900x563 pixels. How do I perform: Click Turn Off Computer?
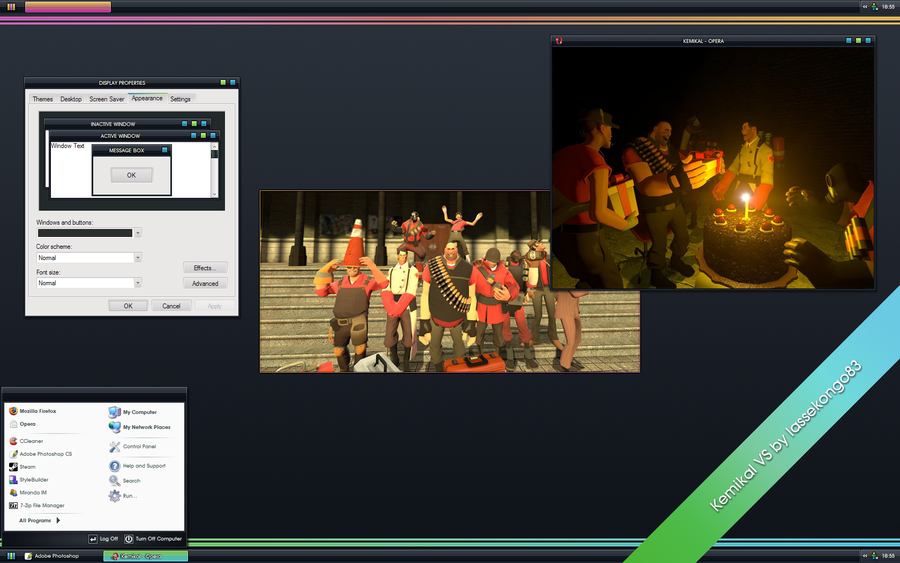tap(153, 539)
